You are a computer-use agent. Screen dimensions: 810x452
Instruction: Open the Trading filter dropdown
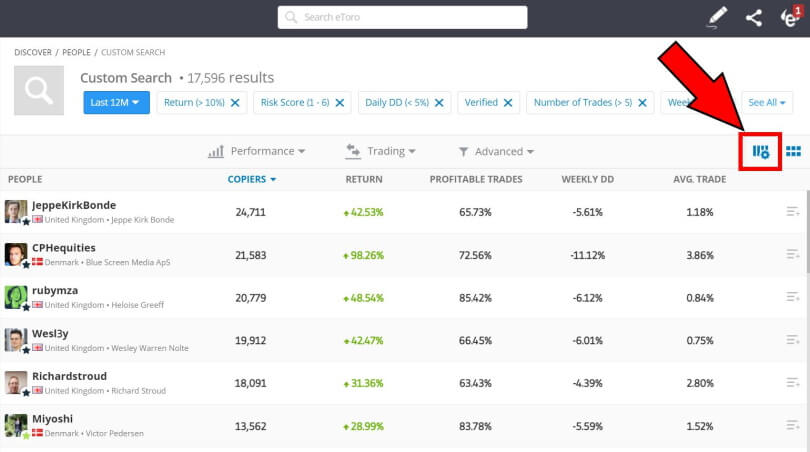coord(380,151)
